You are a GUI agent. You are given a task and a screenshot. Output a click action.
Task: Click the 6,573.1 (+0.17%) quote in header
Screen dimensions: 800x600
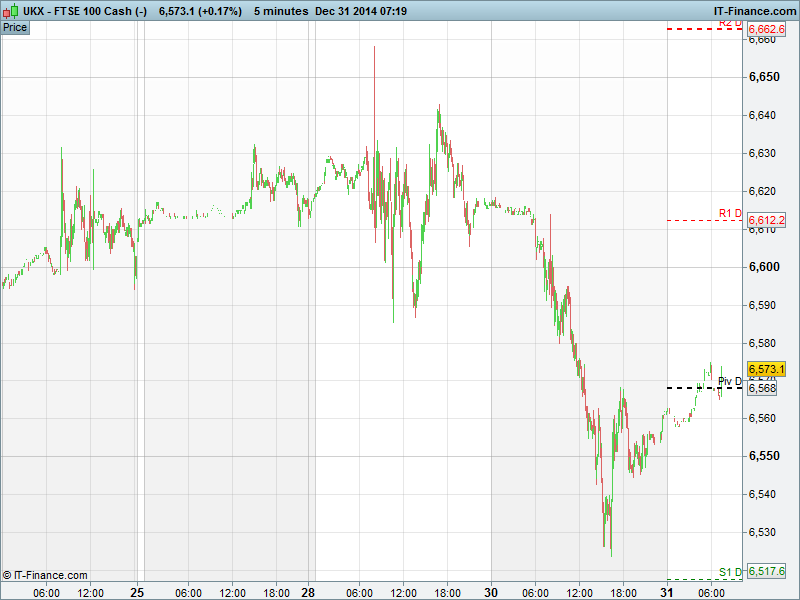200,10
